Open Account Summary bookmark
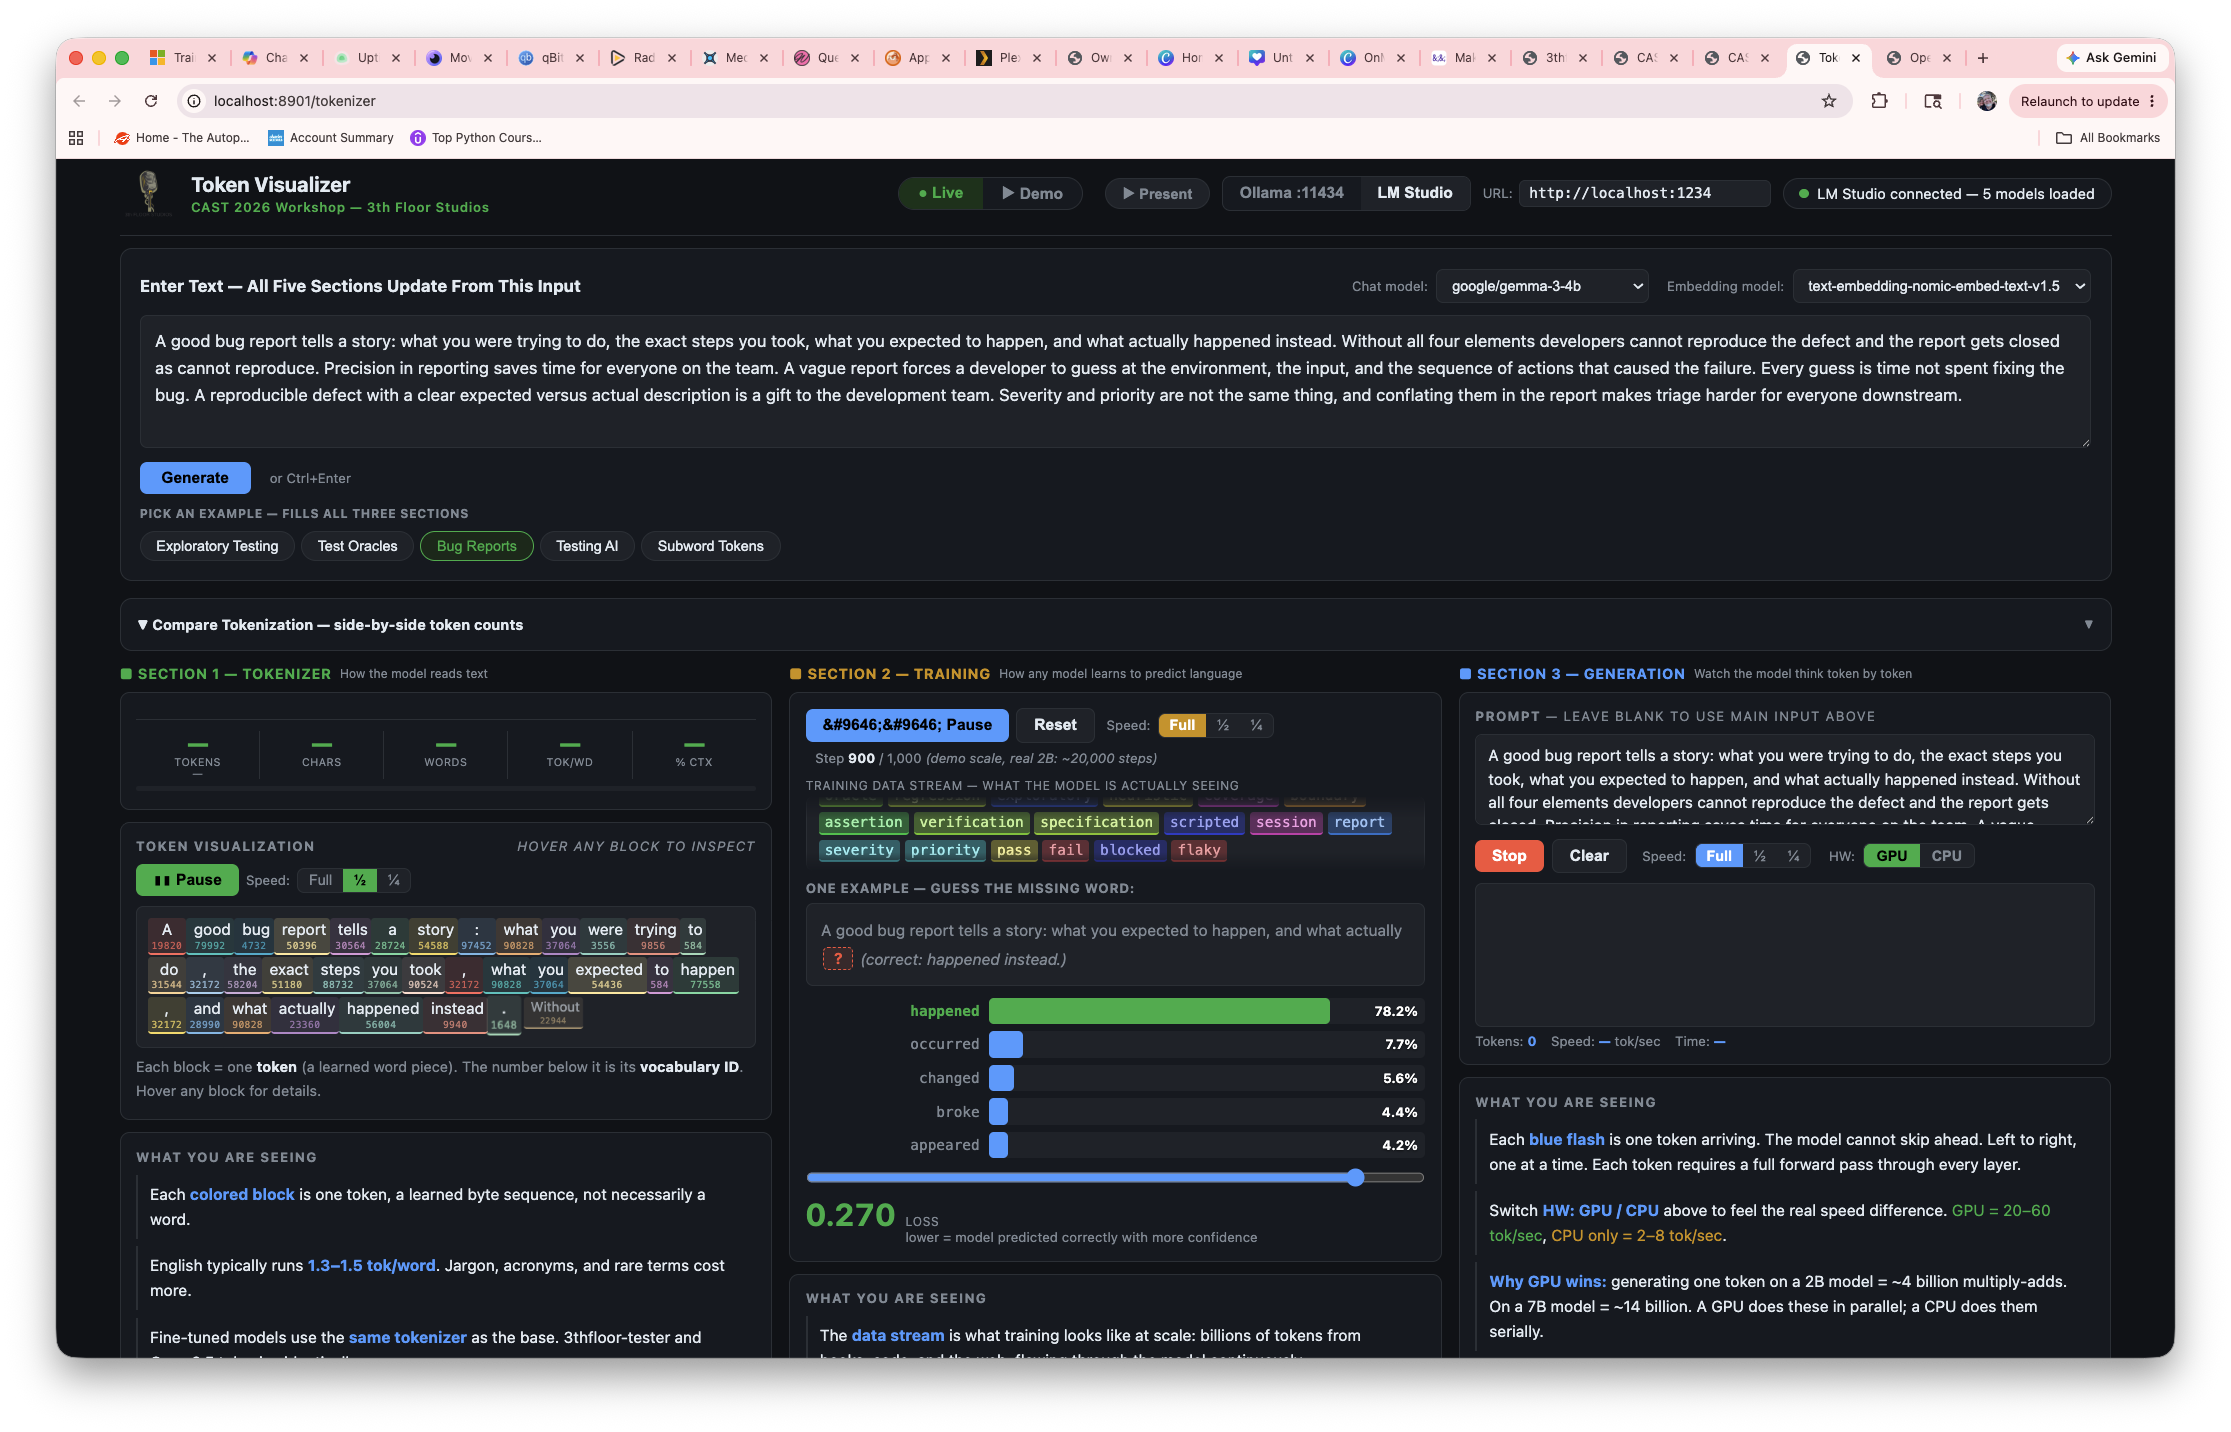The height and width of the screenshot is (1432, 2231). click(x=331, y=138)
